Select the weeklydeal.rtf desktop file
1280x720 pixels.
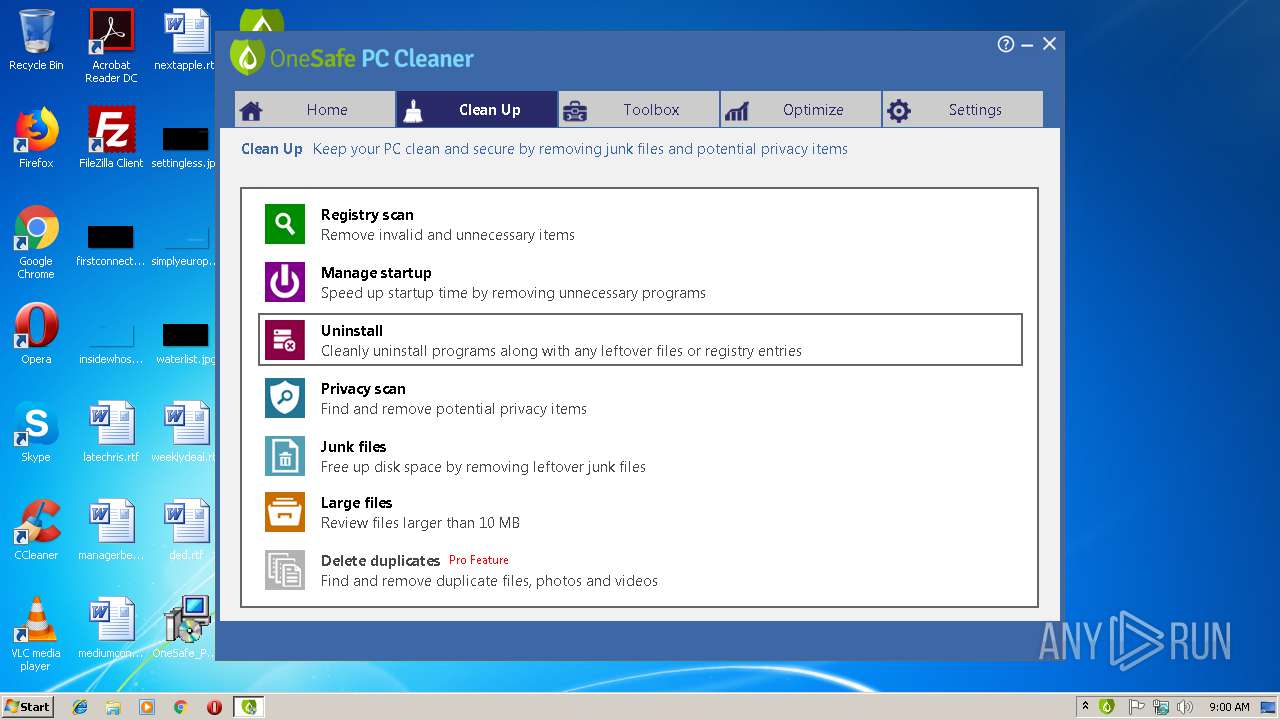point(186,432)
